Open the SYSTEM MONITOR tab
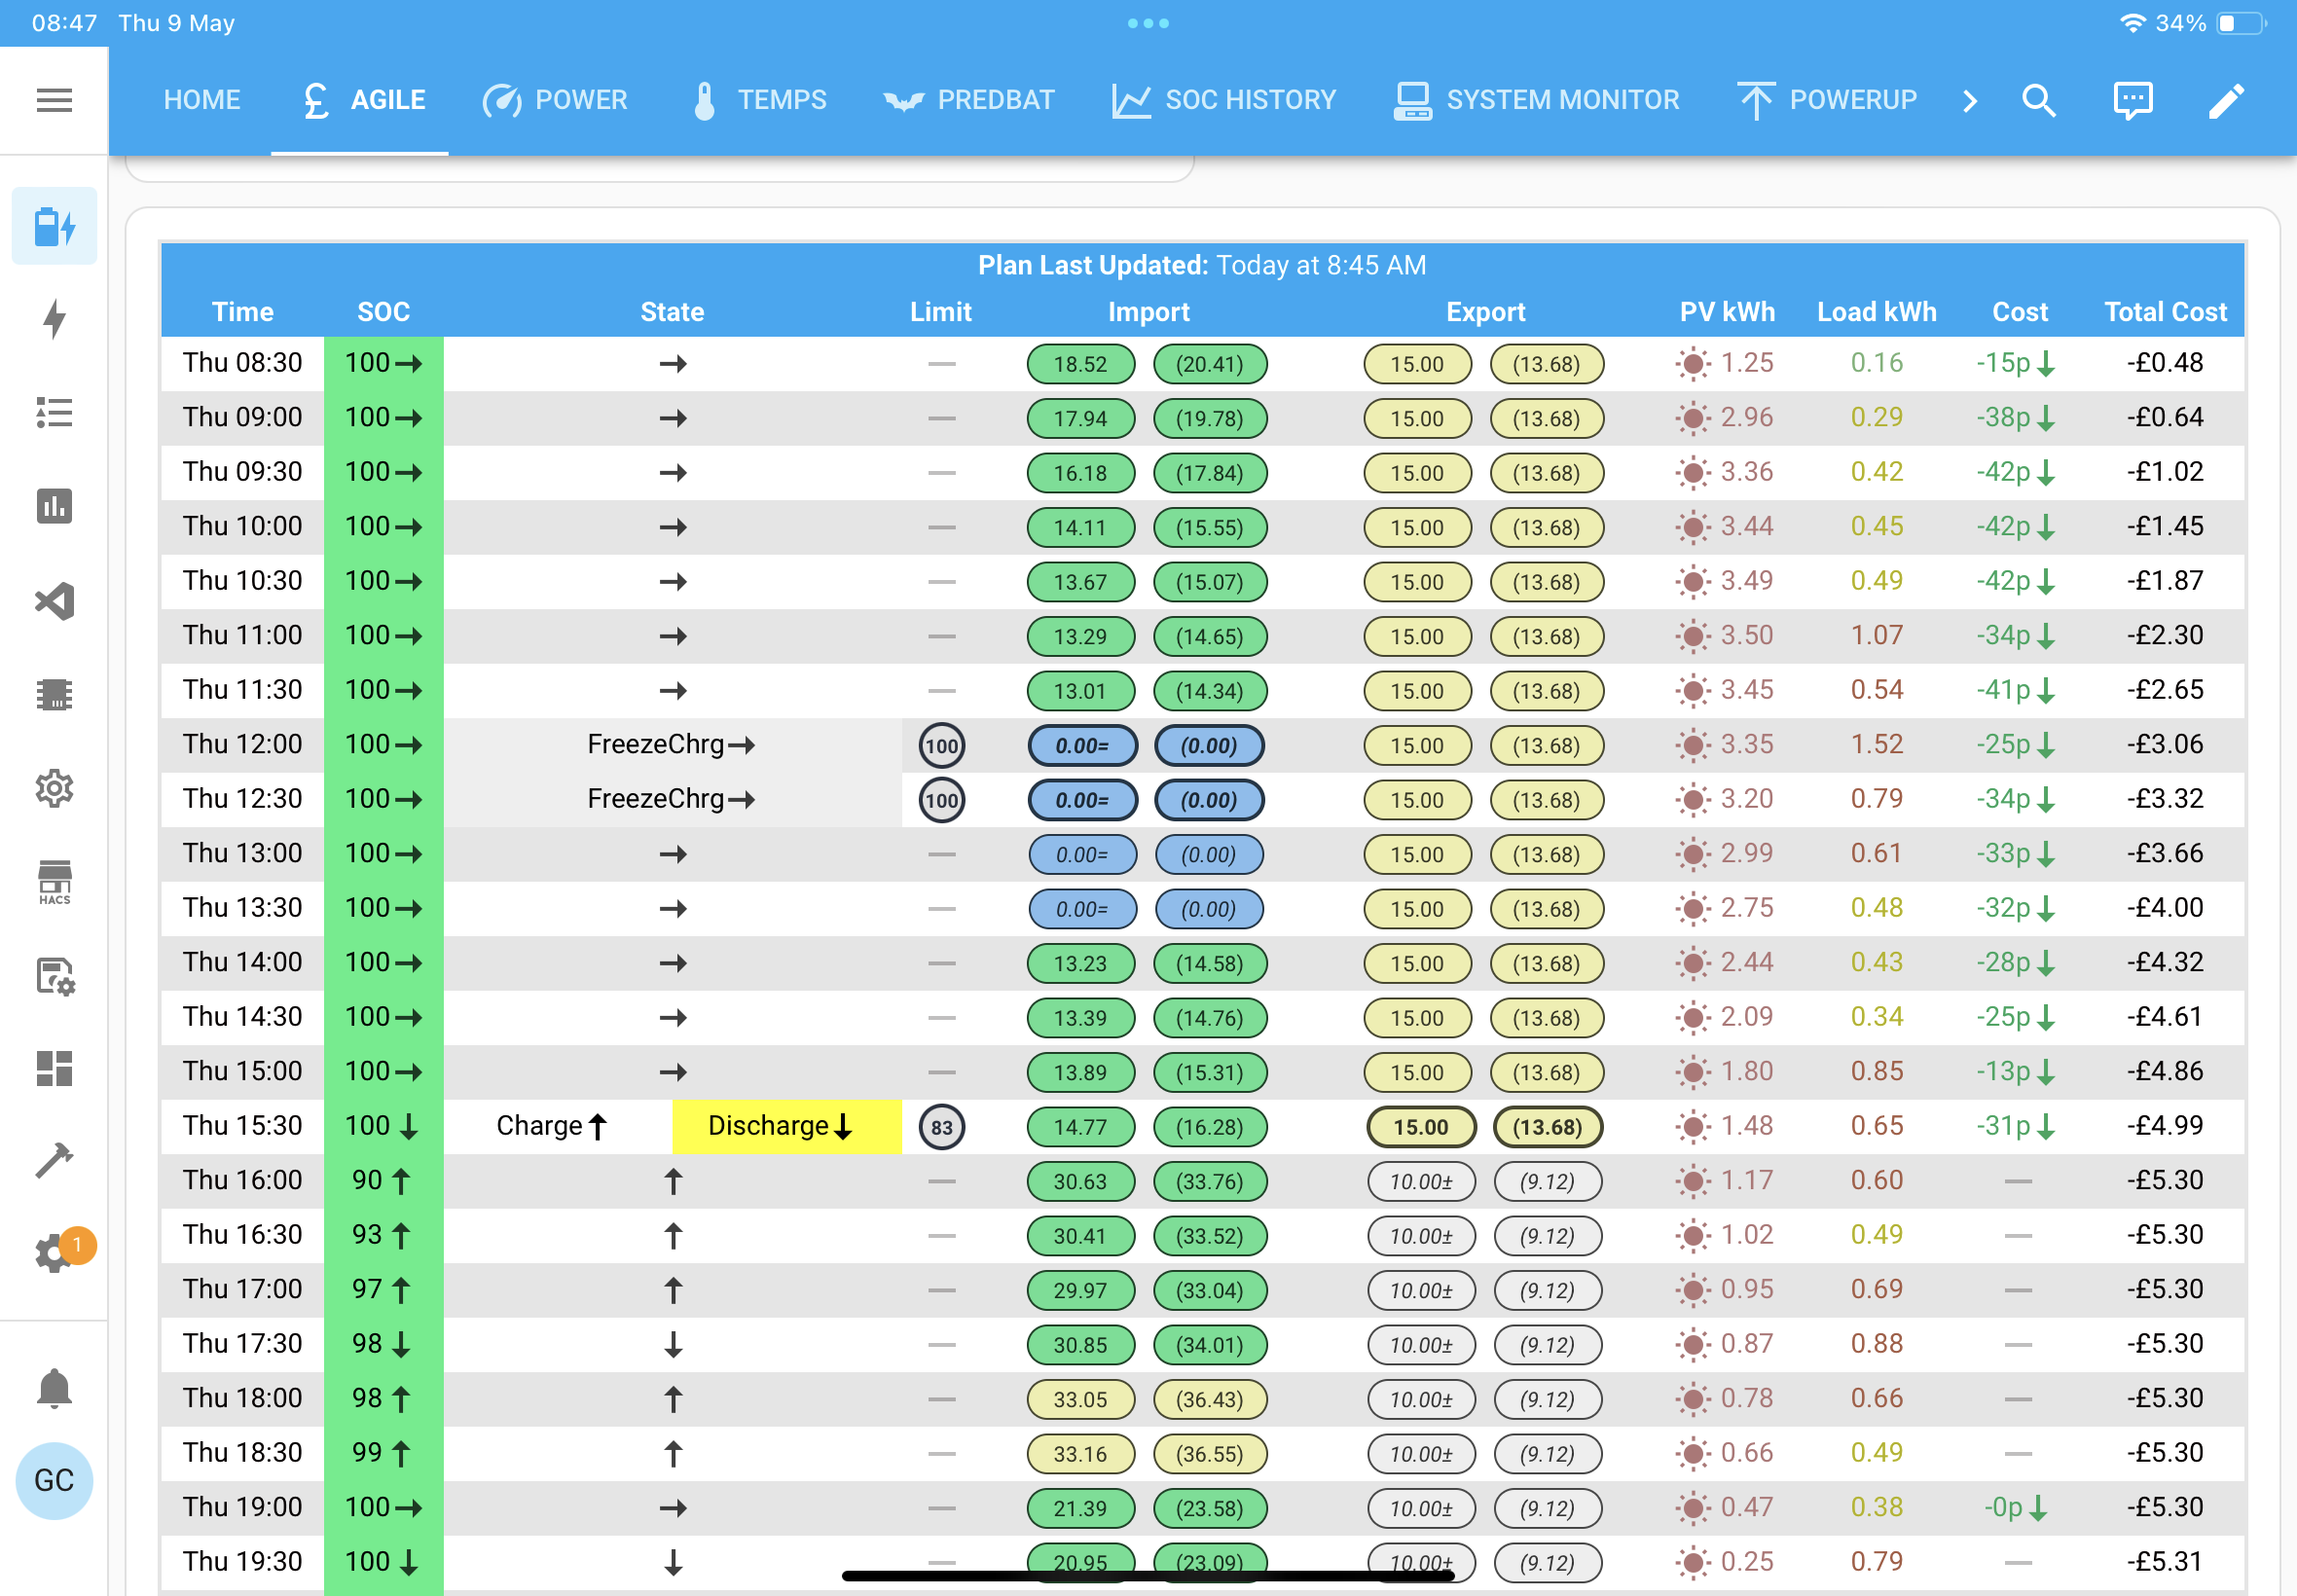 [1537, 100]
